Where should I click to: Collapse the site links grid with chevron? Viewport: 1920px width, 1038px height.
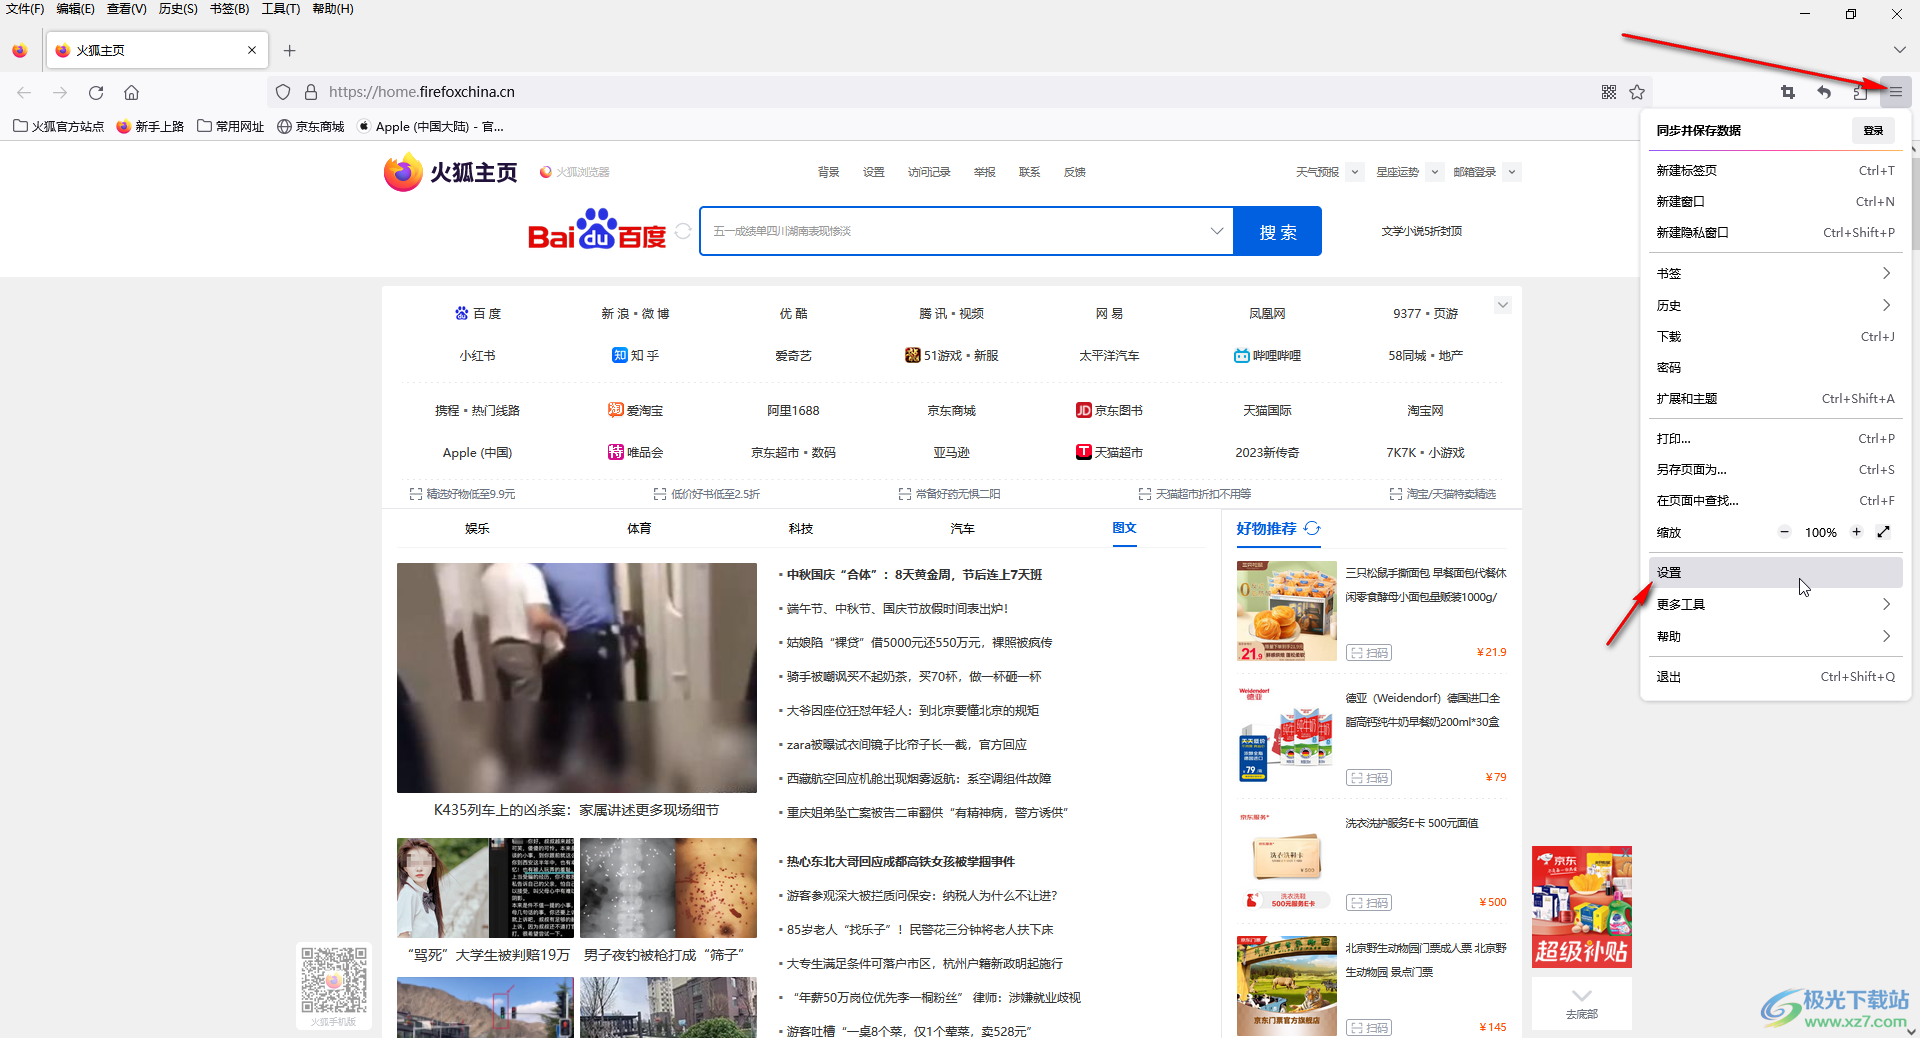1502,305
